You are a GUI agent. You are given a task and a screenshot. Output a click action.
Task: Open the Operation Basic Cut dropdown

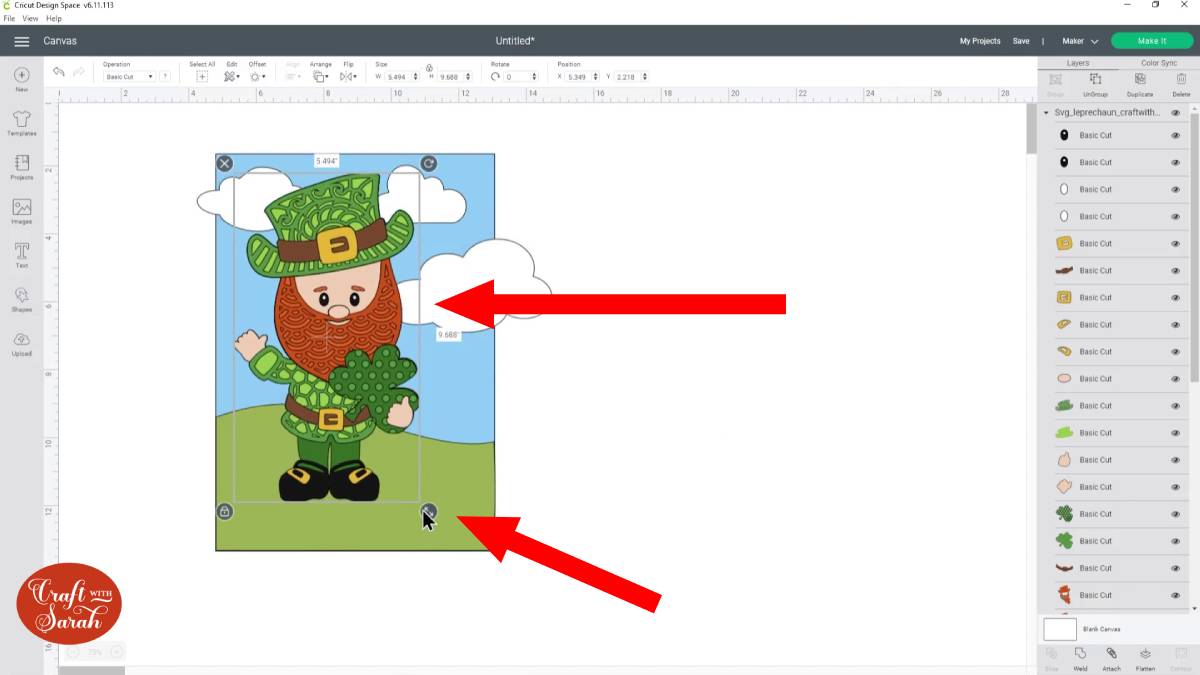[130, 77]
